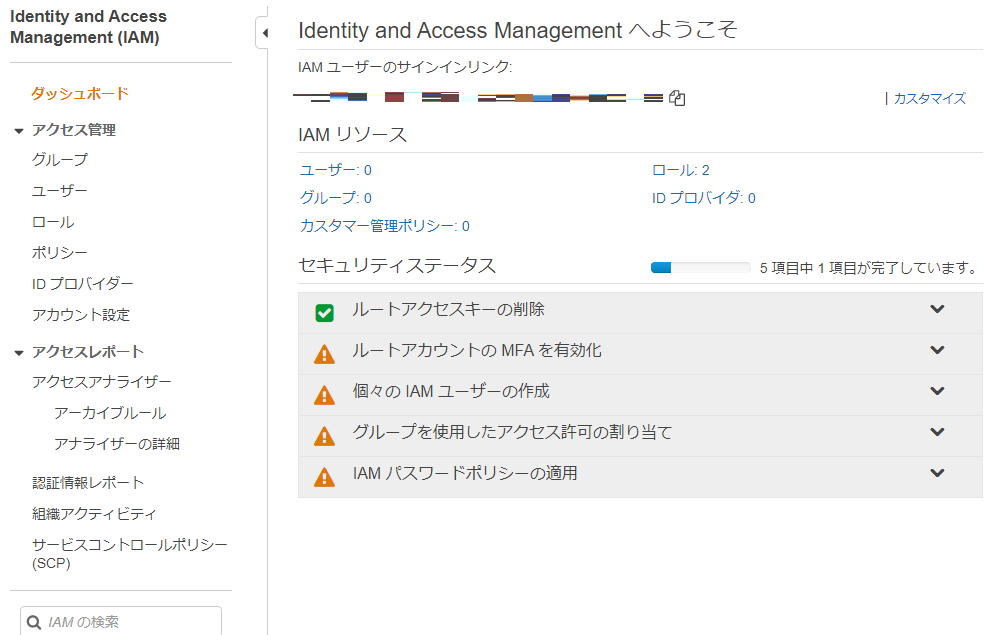Open ユーザー in the sidebar

click(x=60, y=191)
